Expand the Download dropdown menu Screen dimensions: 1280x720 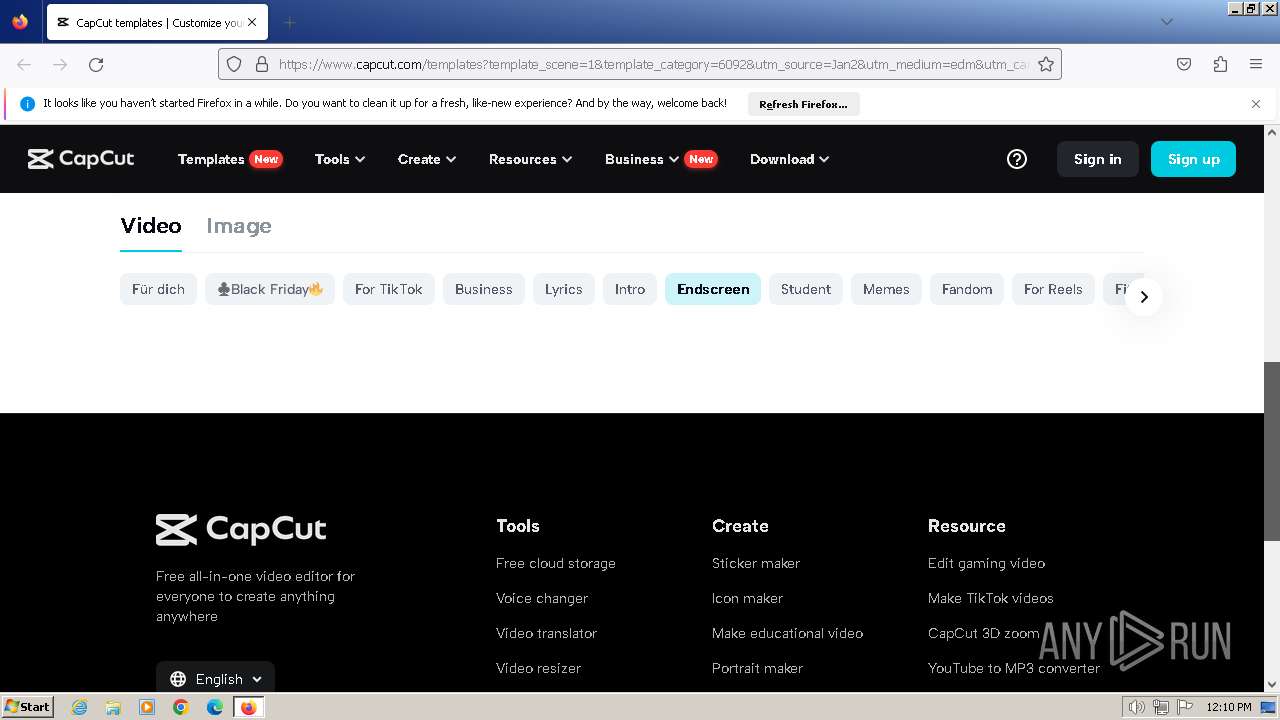point(789,159)
